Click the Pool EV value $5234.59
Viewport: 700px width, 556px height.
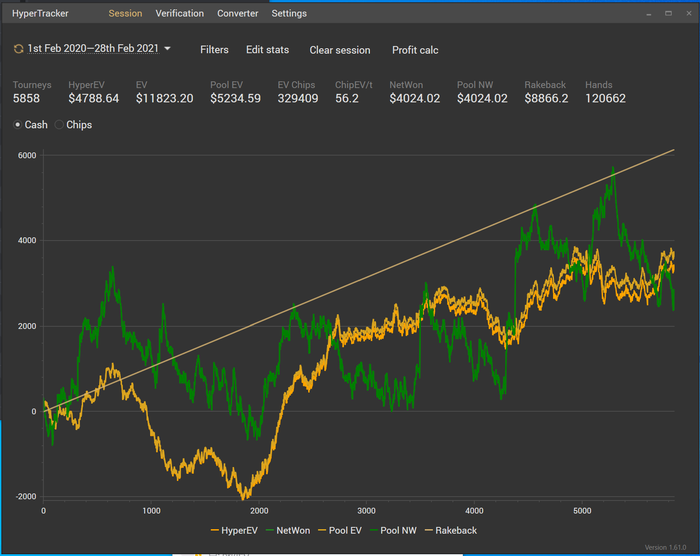click(235, 98)
